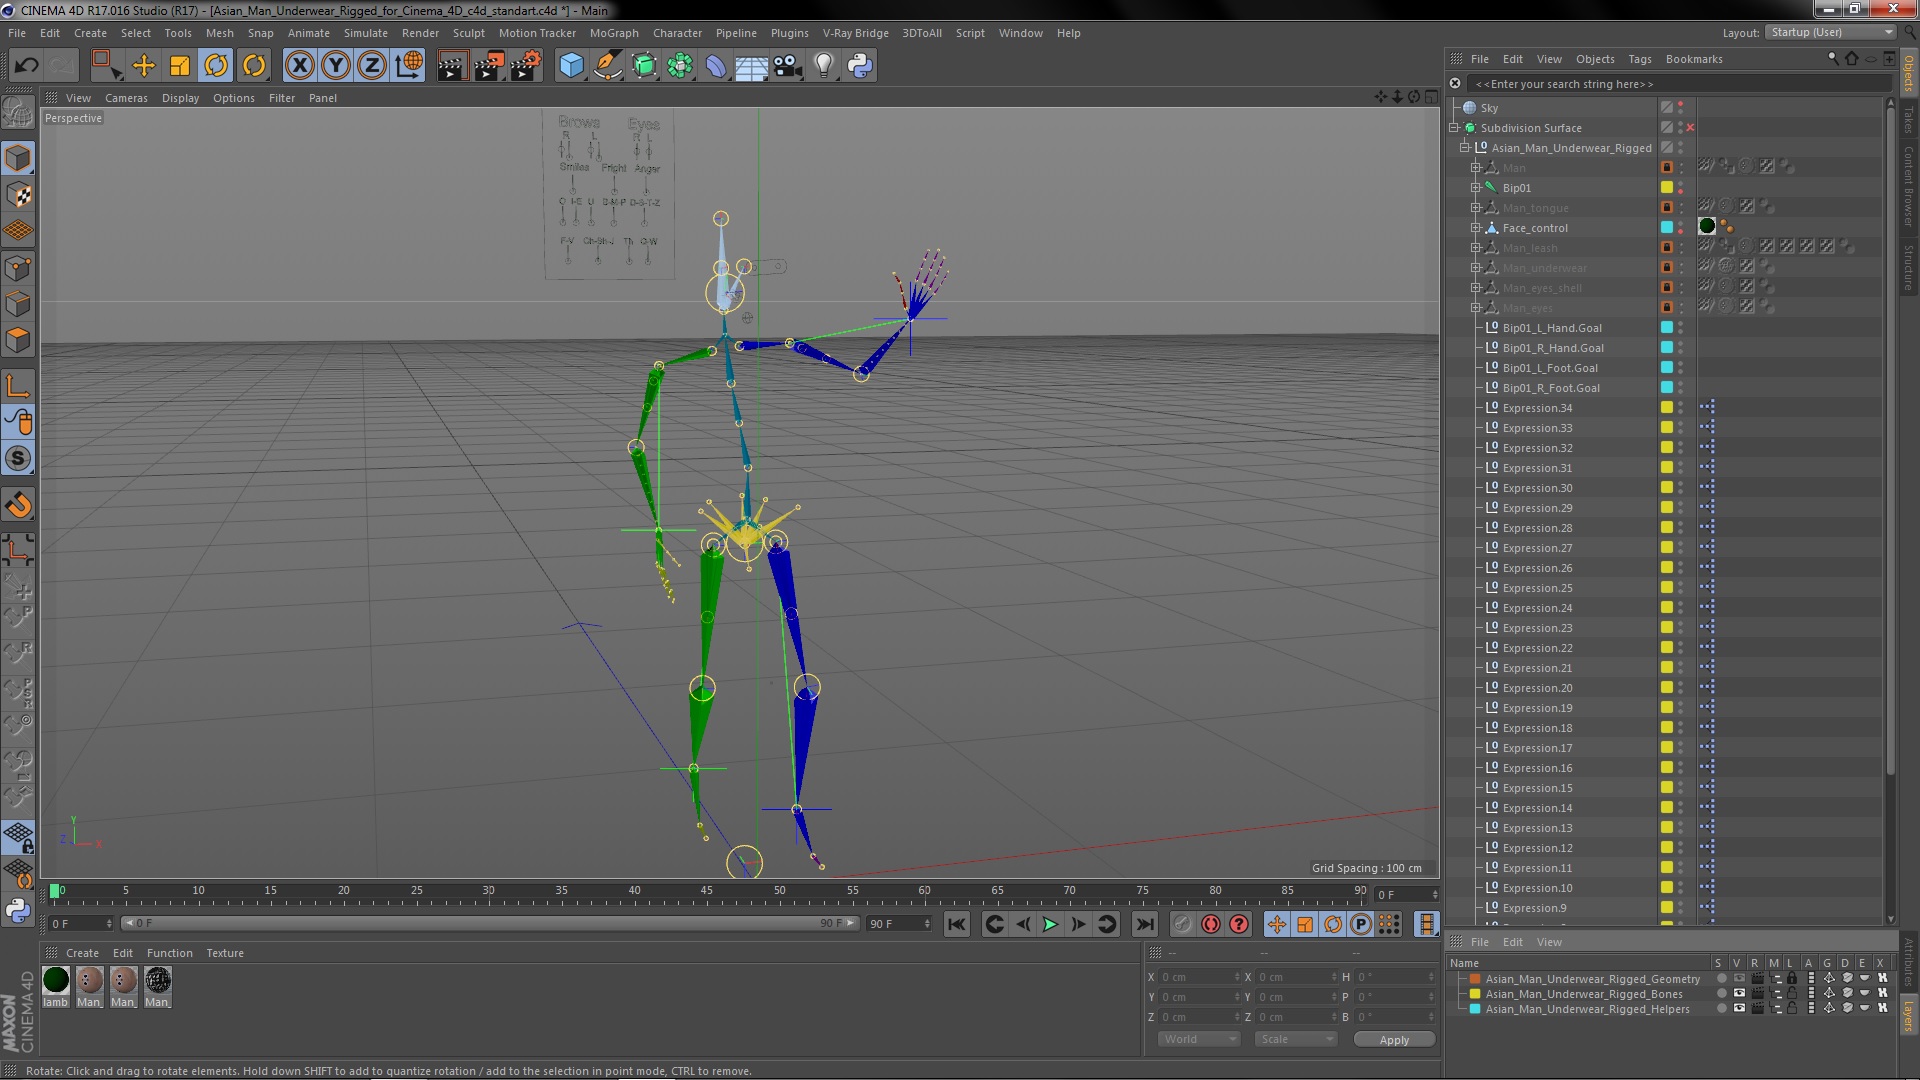
Task: Enable the Snap S icon
Action: point(18,459)
